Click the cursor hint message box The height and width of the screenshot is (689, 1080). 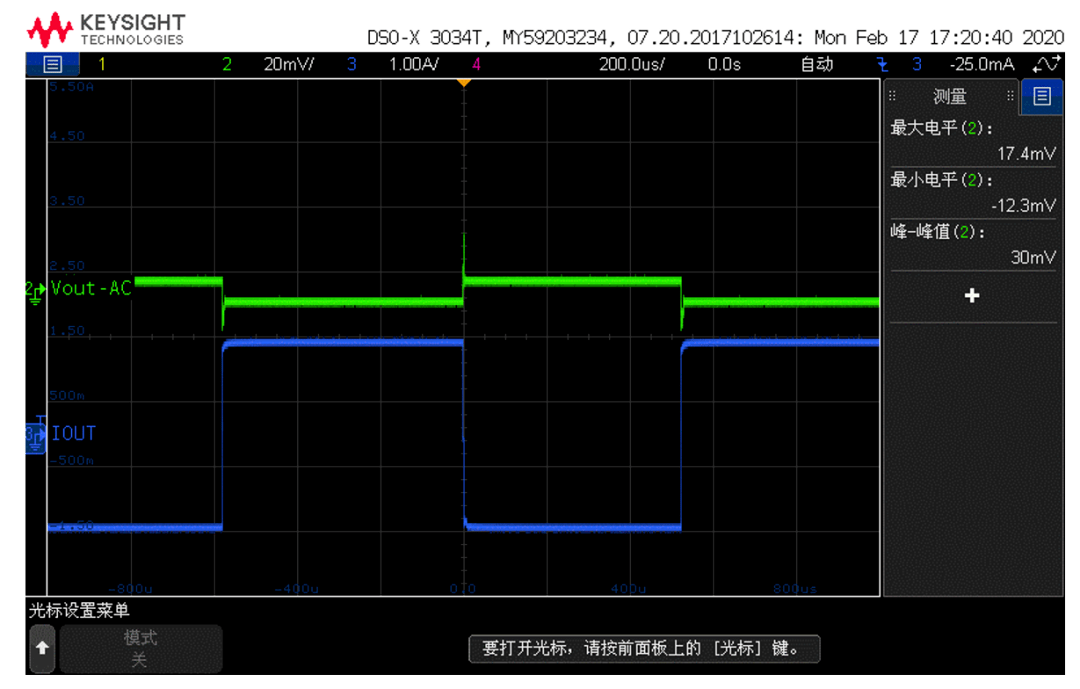[644, 648]
